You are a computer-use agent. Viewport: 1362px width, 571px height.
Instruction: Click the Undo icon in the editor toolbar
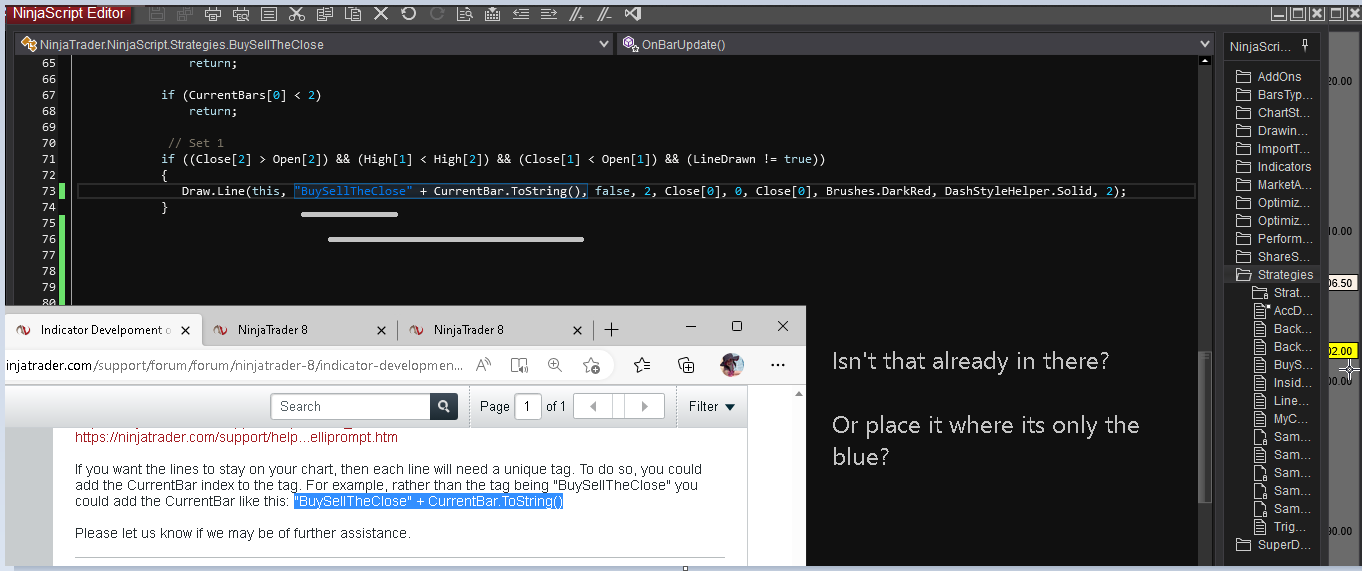409,14
